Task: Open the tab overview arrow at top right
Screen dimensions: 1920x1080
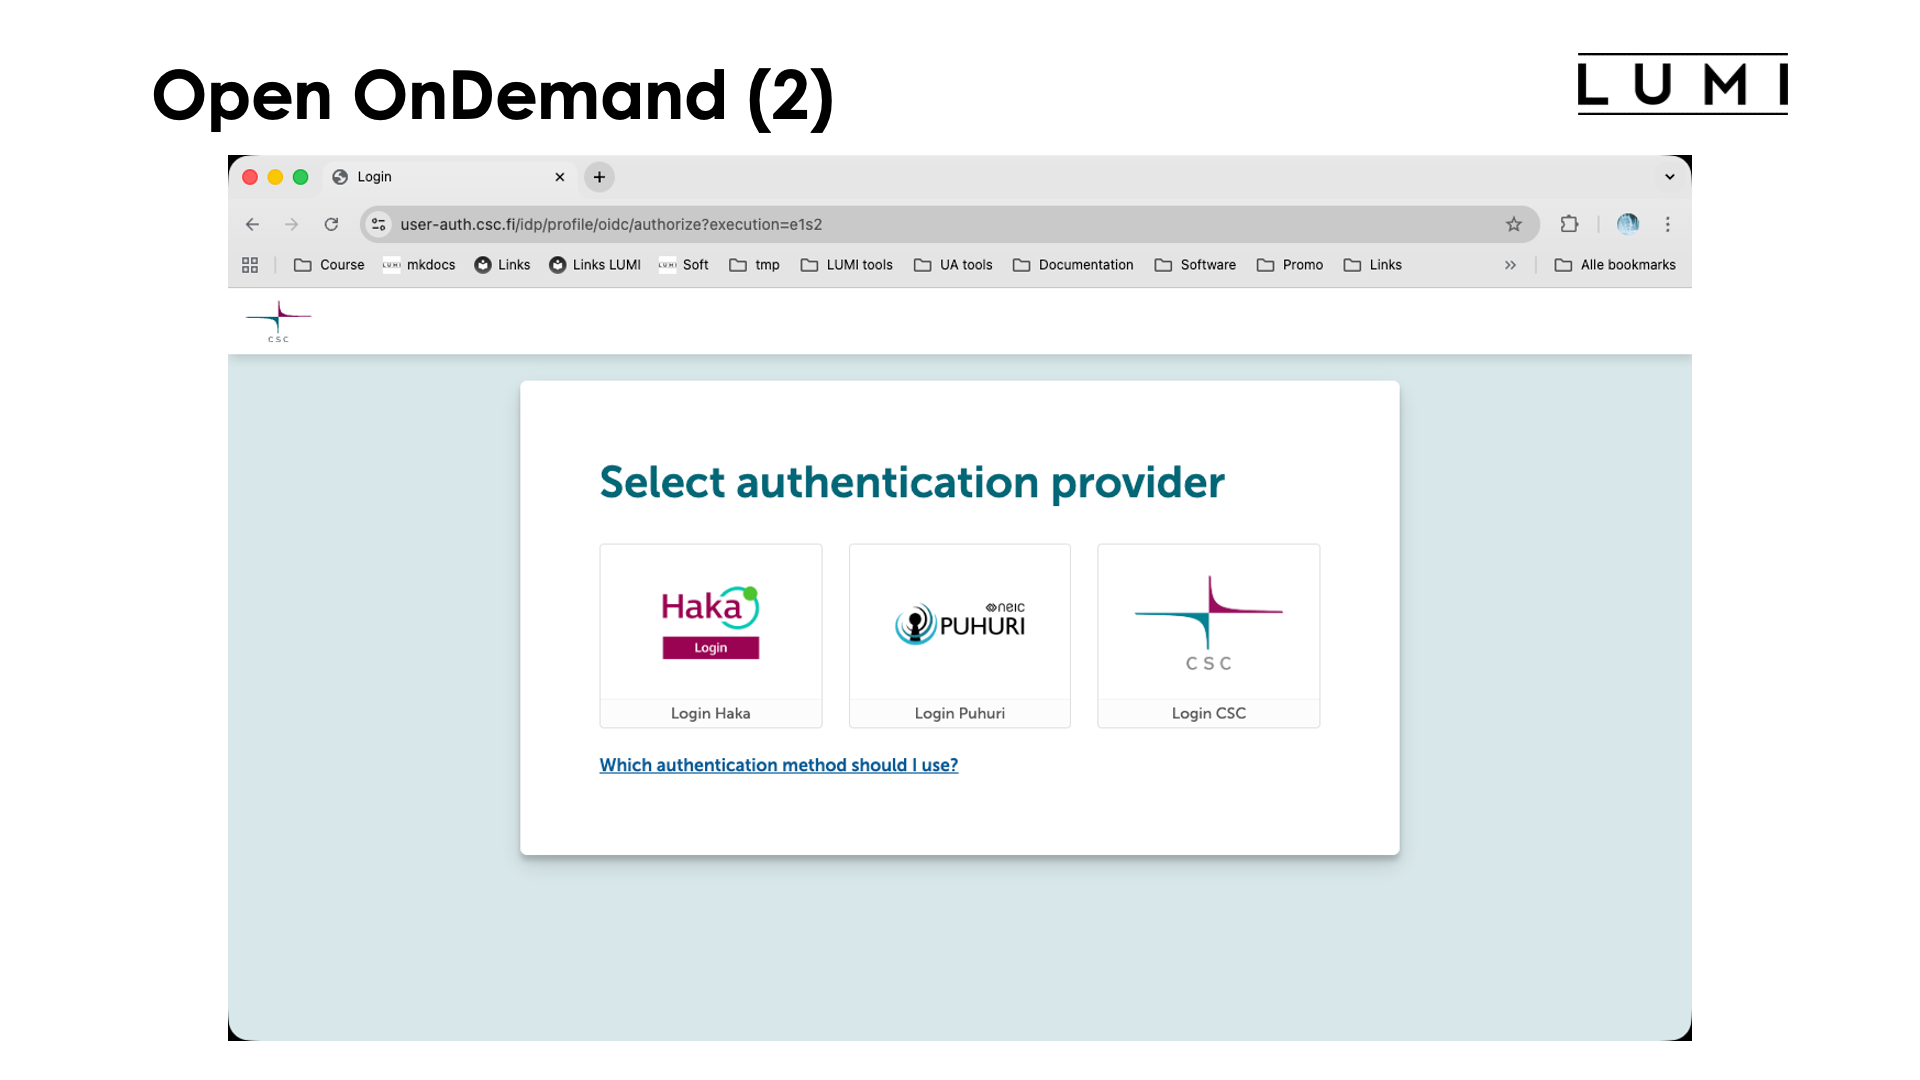Action: coord(1669,176)
